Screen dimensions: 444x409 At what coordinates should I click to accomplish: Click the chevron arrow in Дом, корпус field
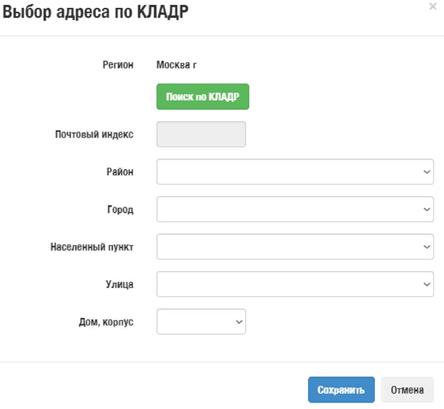click(x=239, y=322)
